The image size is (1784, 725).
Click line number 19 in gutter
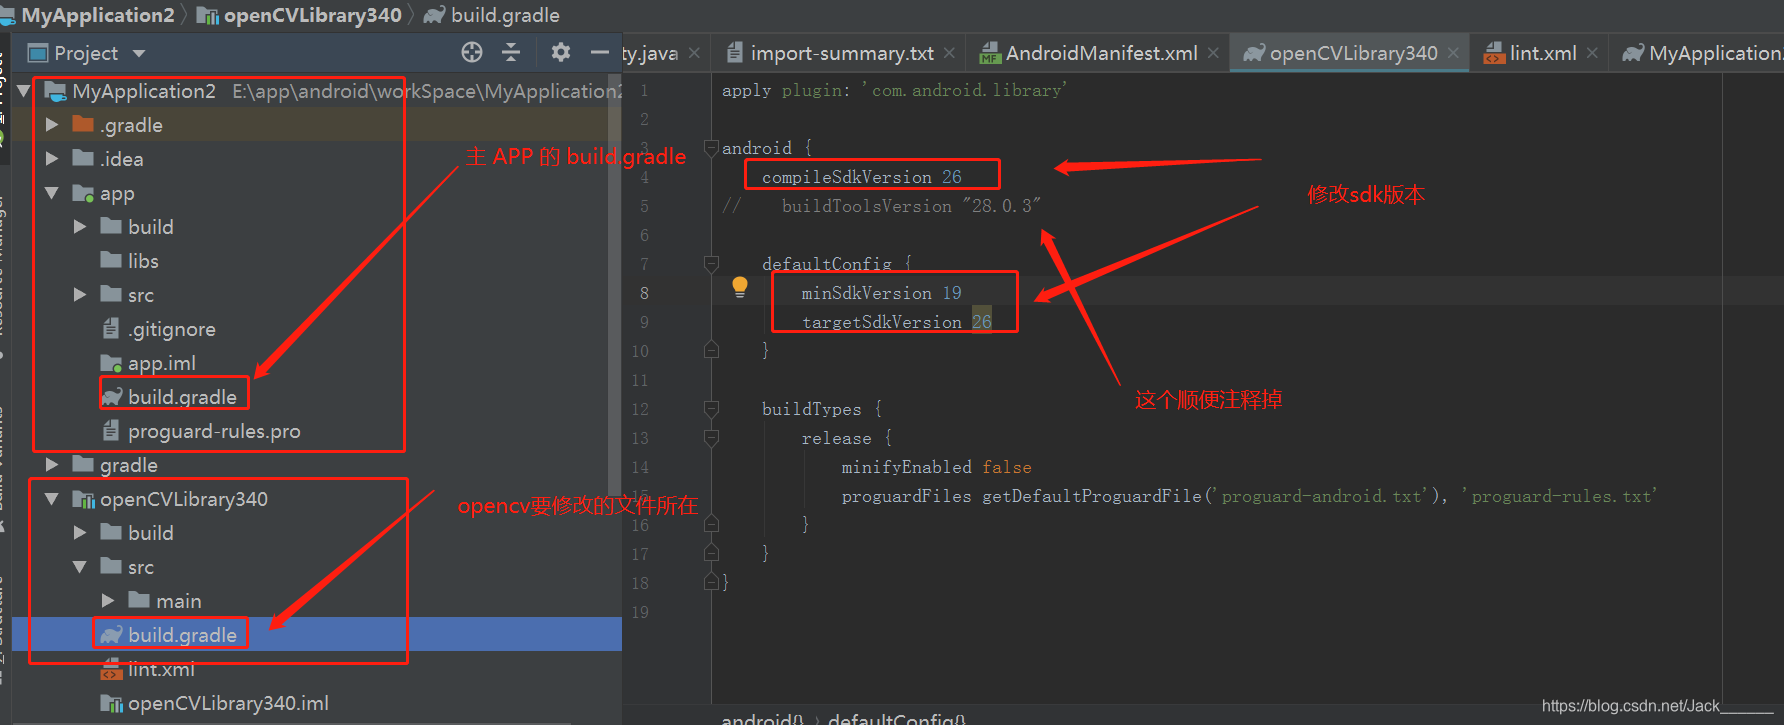coord(640,612)
